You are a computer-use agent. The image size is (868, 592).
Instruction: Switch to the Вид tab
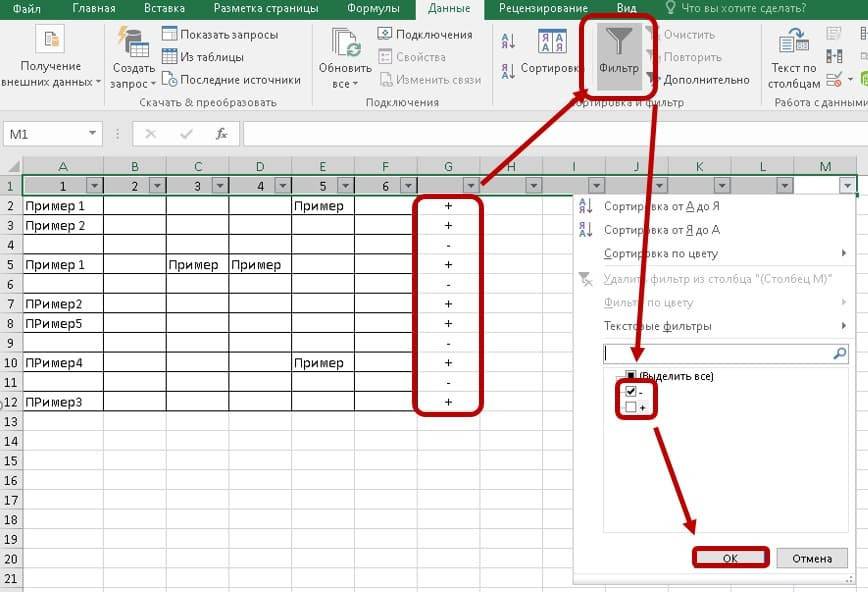[626, 8]
